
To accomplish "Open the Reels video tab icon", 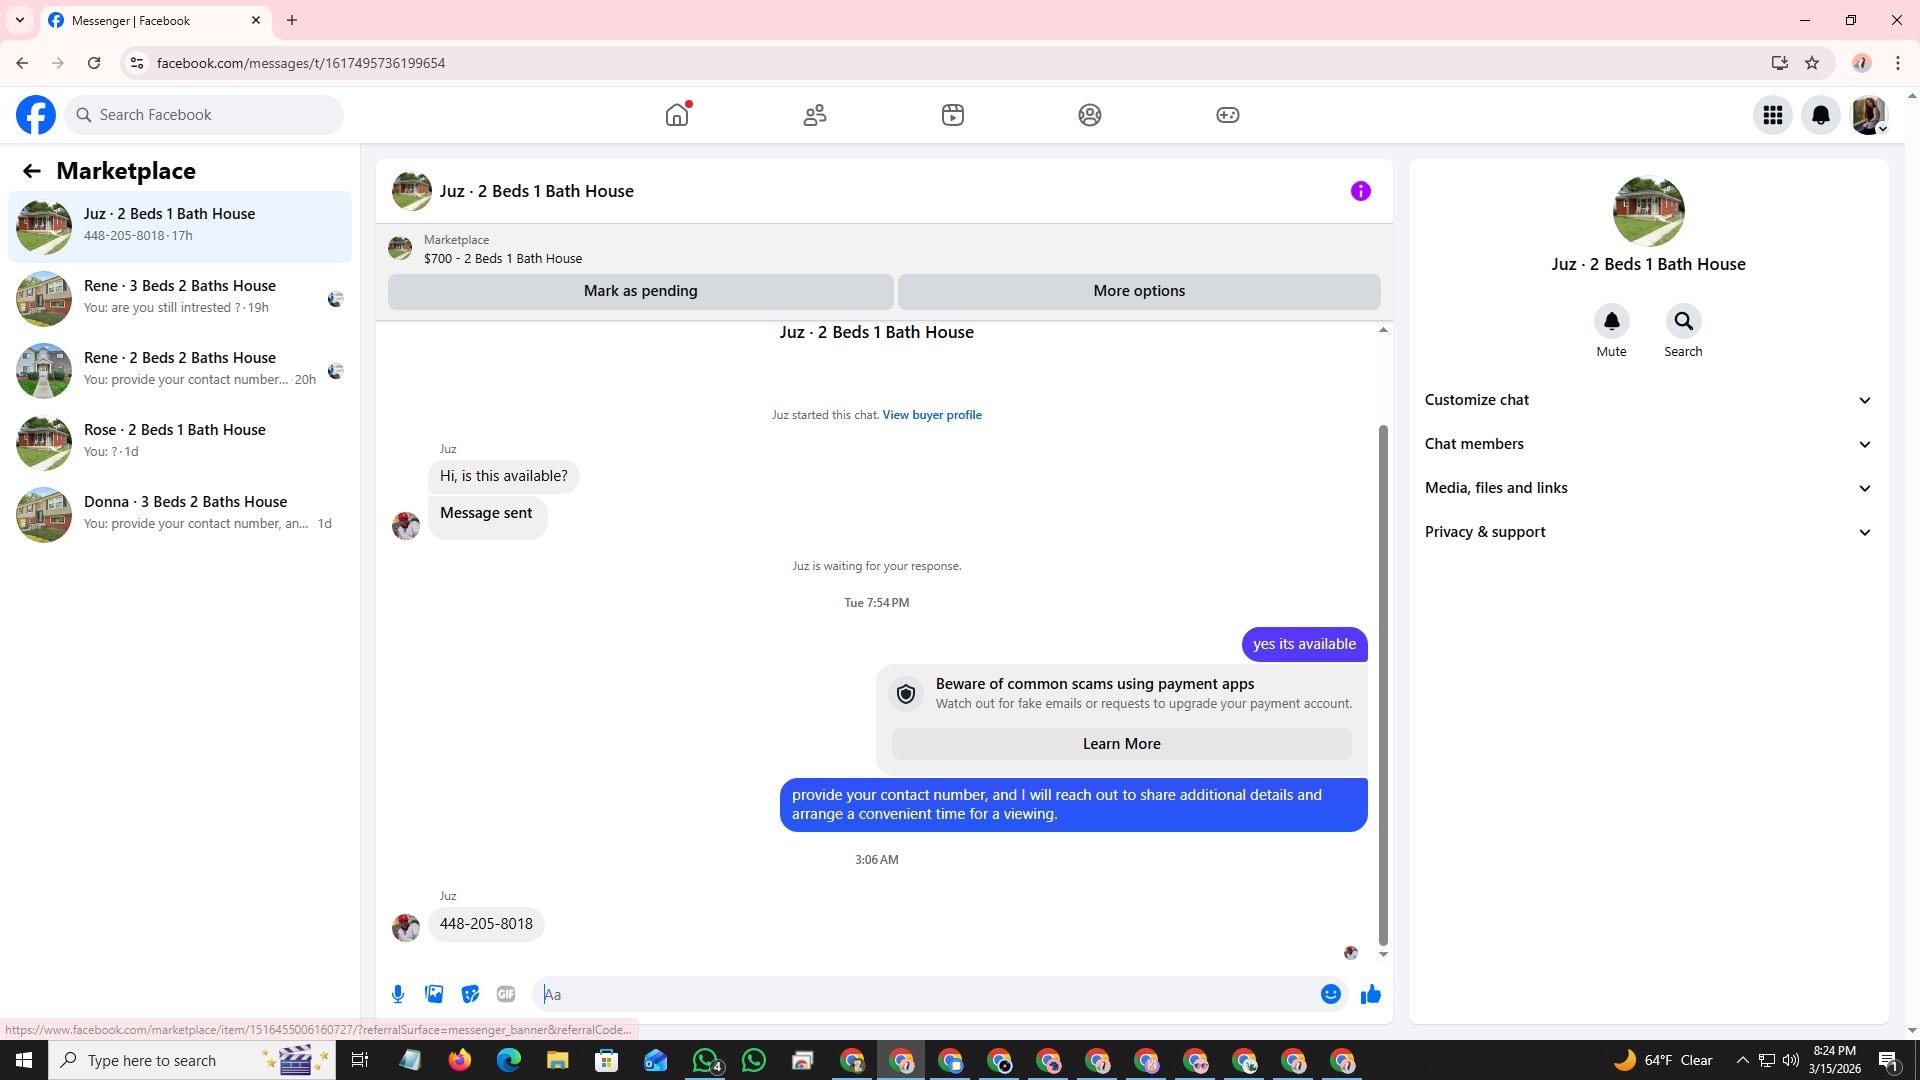I will pos(953,115).
